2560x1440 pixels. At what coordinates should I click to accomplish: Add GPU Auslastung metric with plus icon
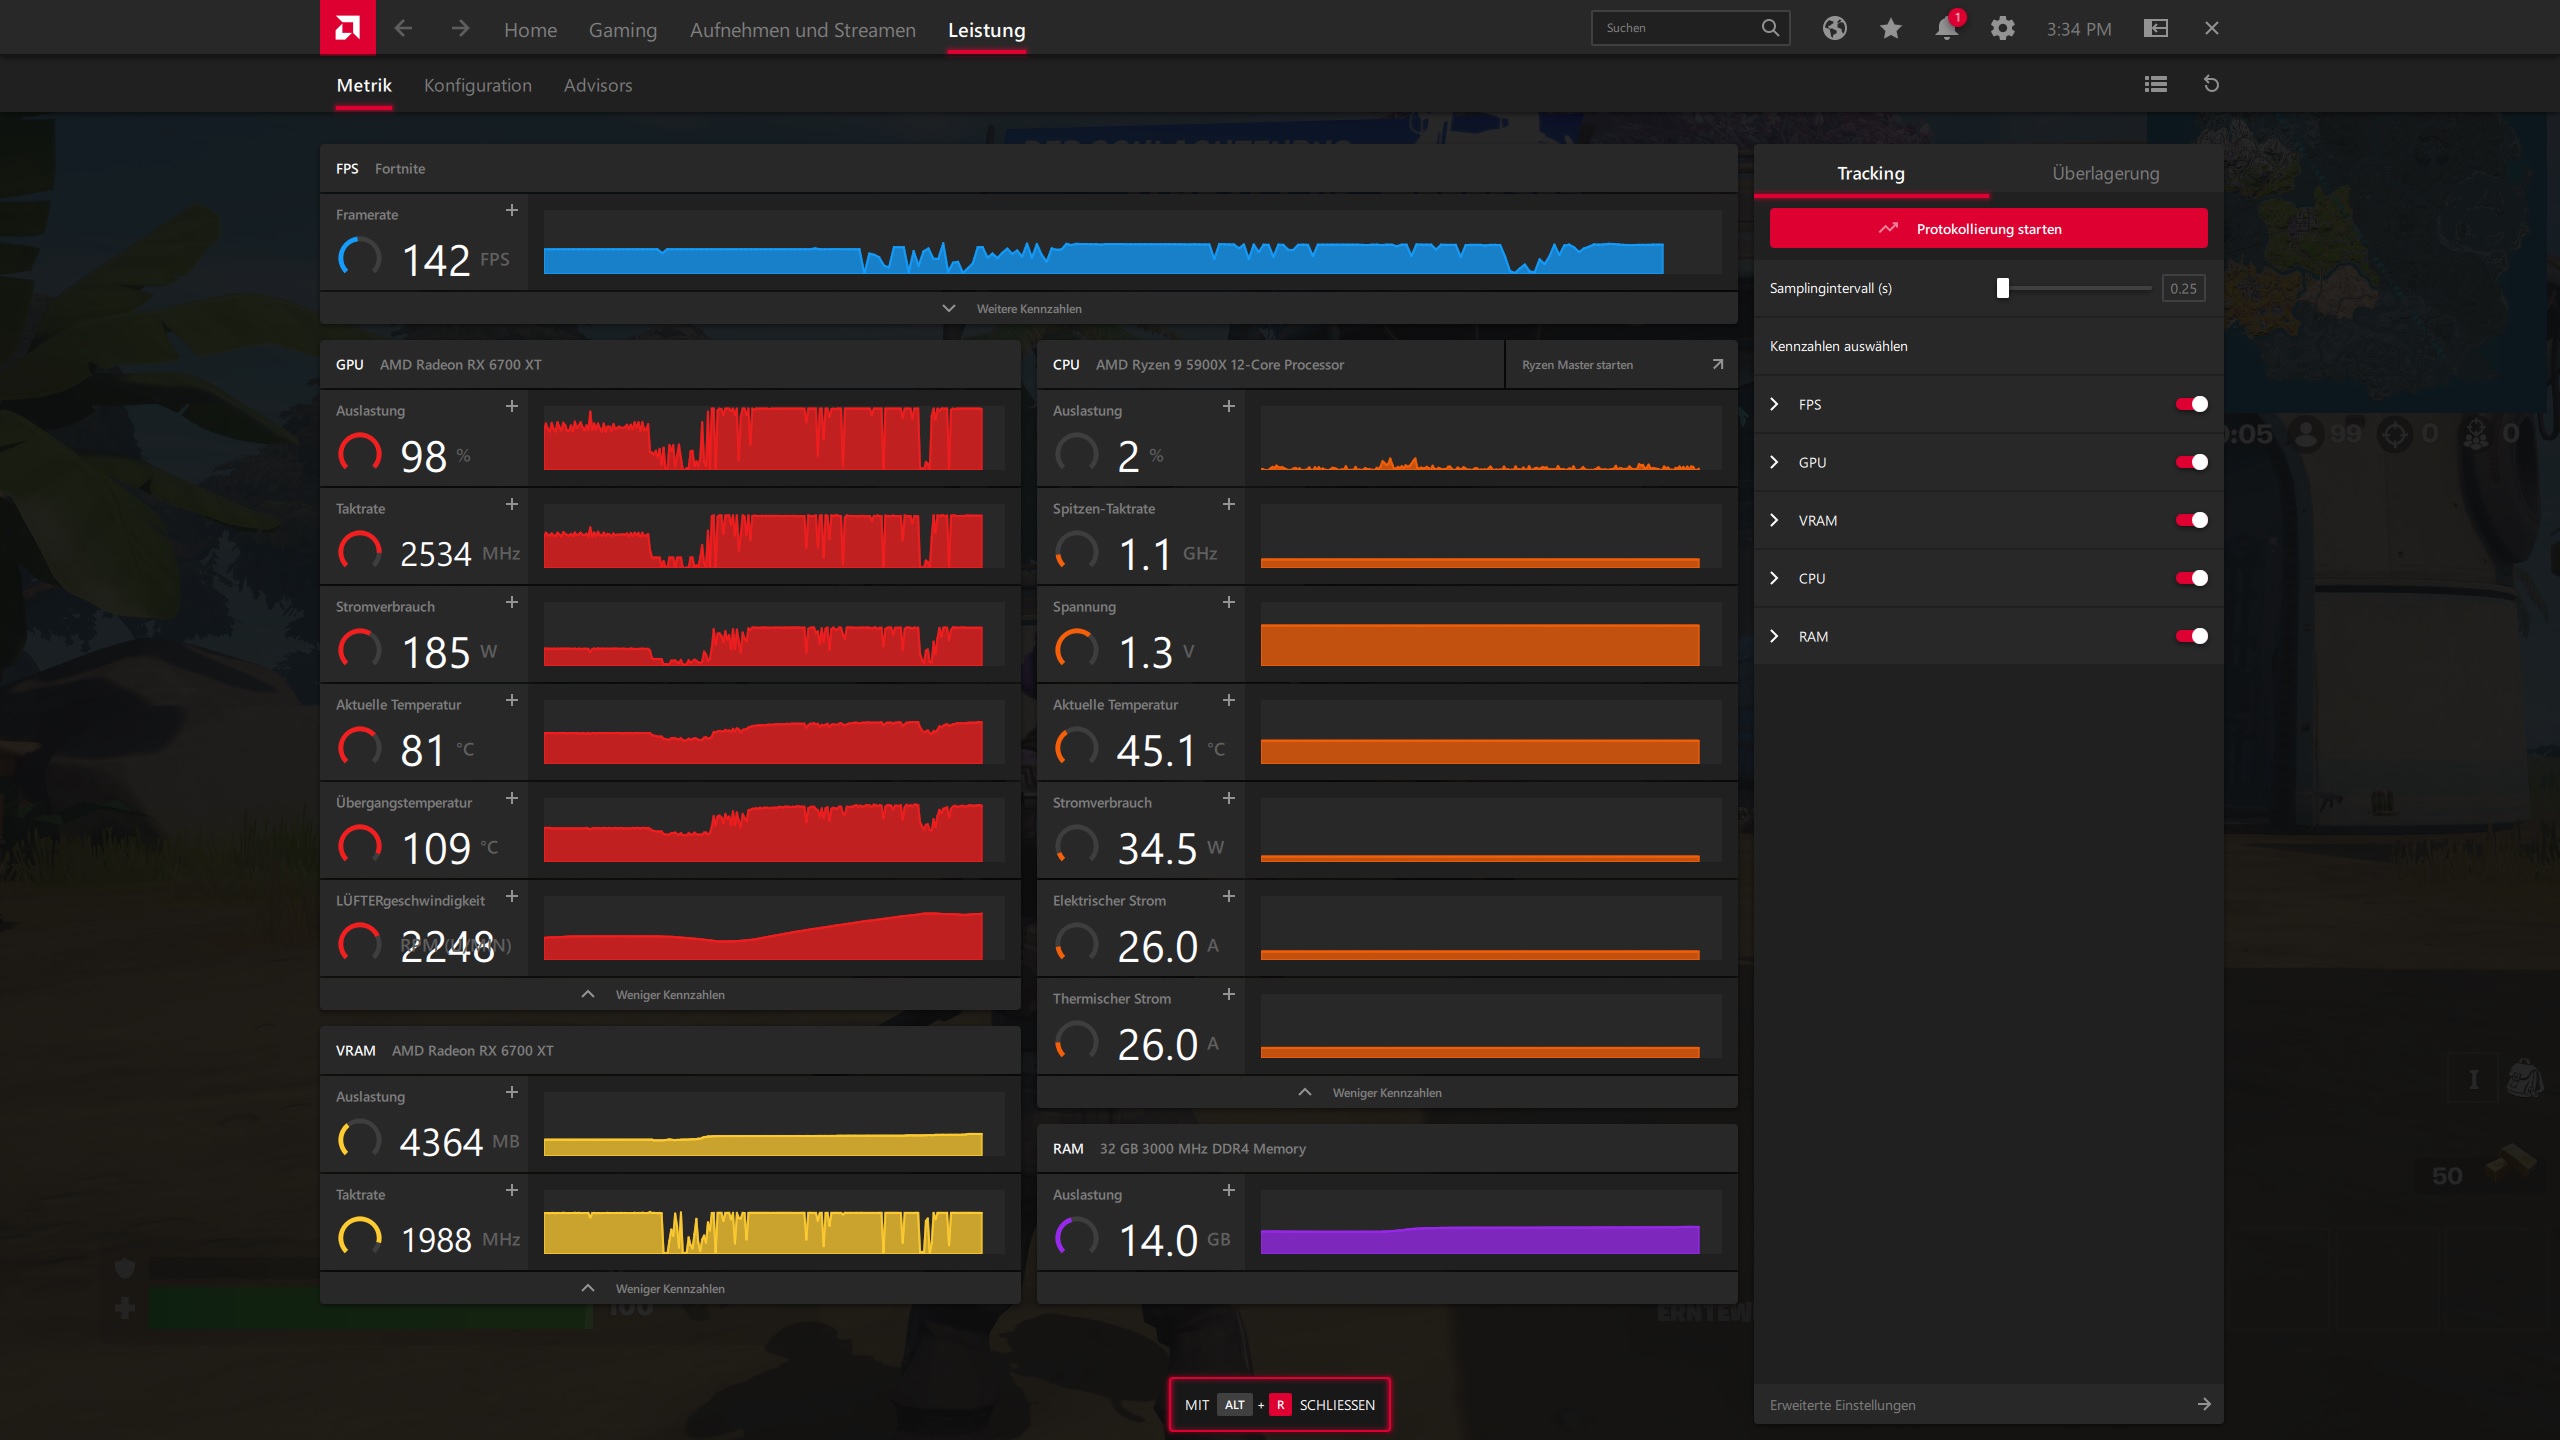point(511,406)
